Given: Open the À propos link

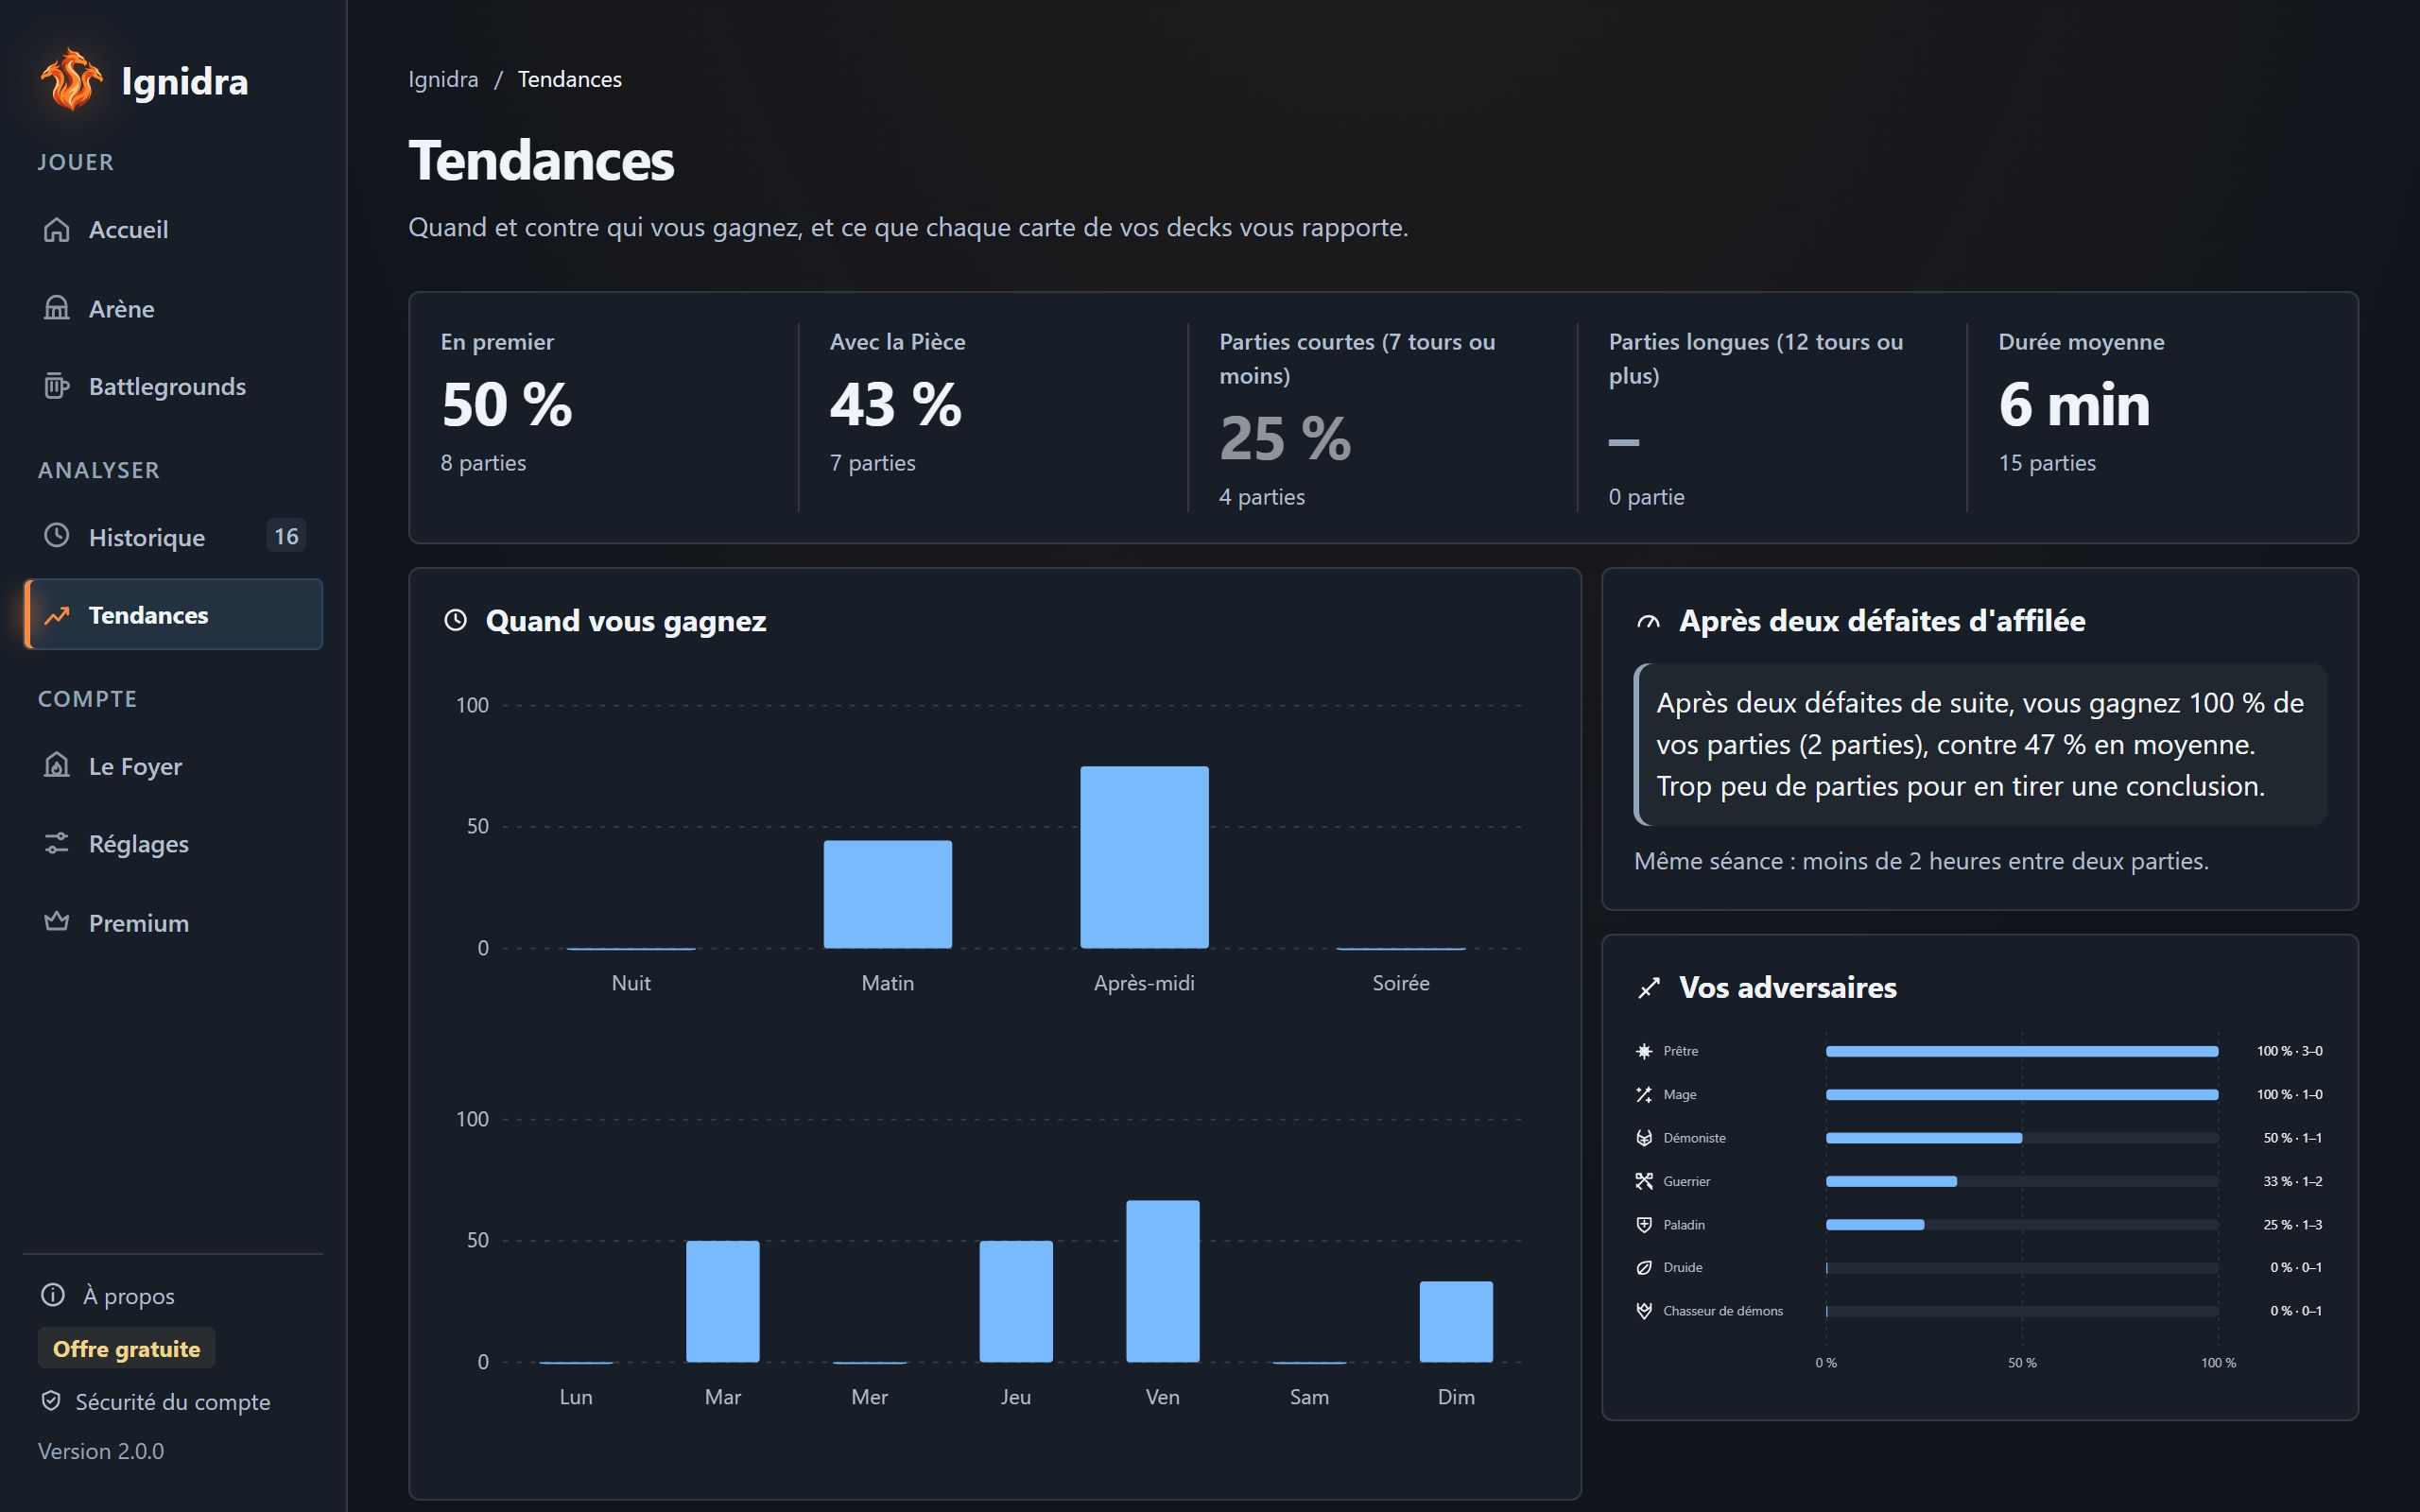Looking at the screenshot, I should click(107, 1296).
